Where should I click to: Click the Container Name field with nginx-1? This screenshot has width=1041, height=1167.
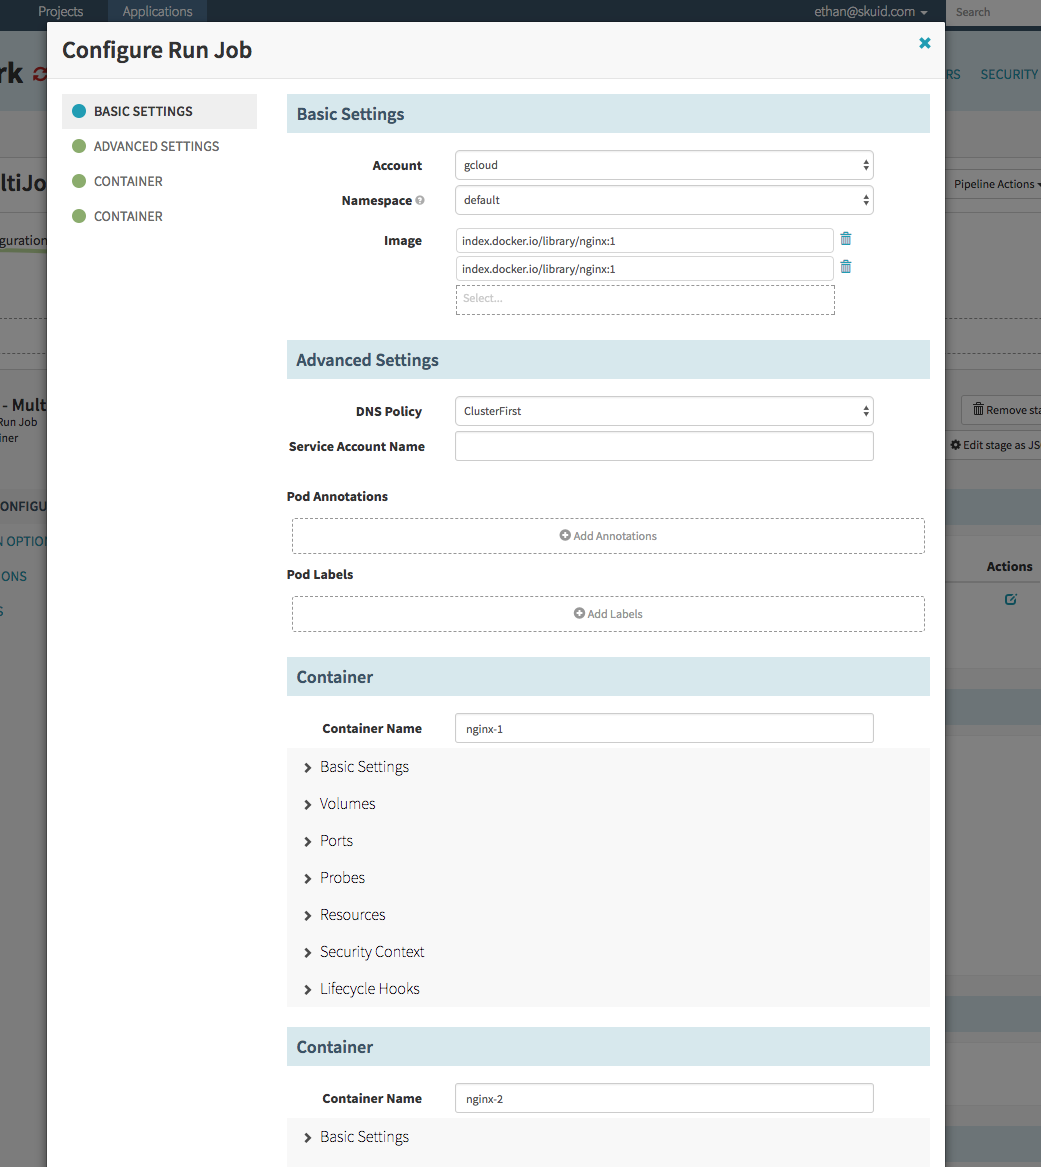(x=664, y=729)
